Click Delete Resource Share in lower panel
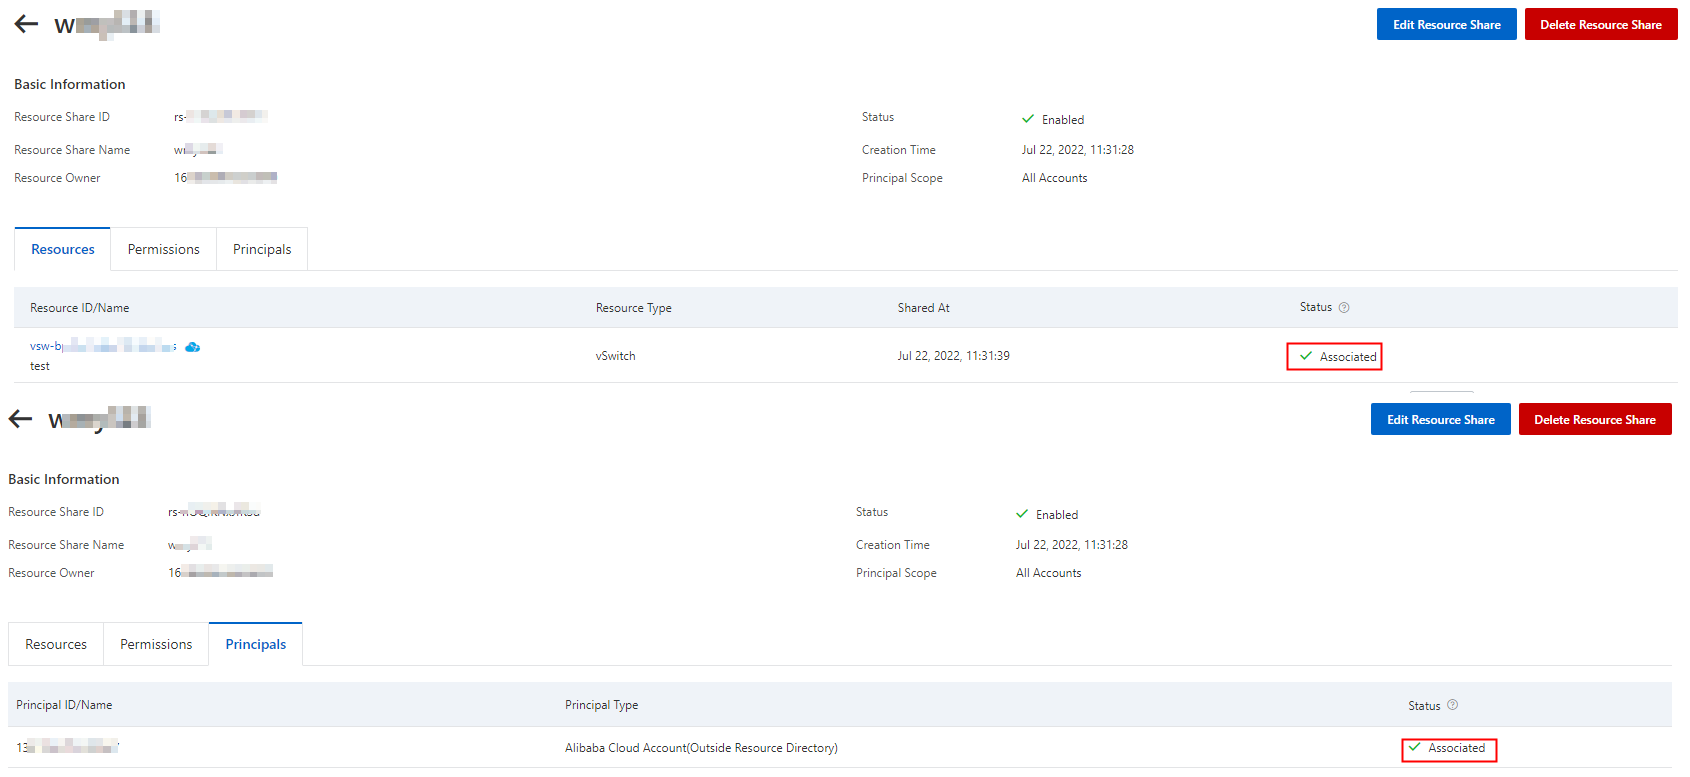 [x=1594, y=419]
